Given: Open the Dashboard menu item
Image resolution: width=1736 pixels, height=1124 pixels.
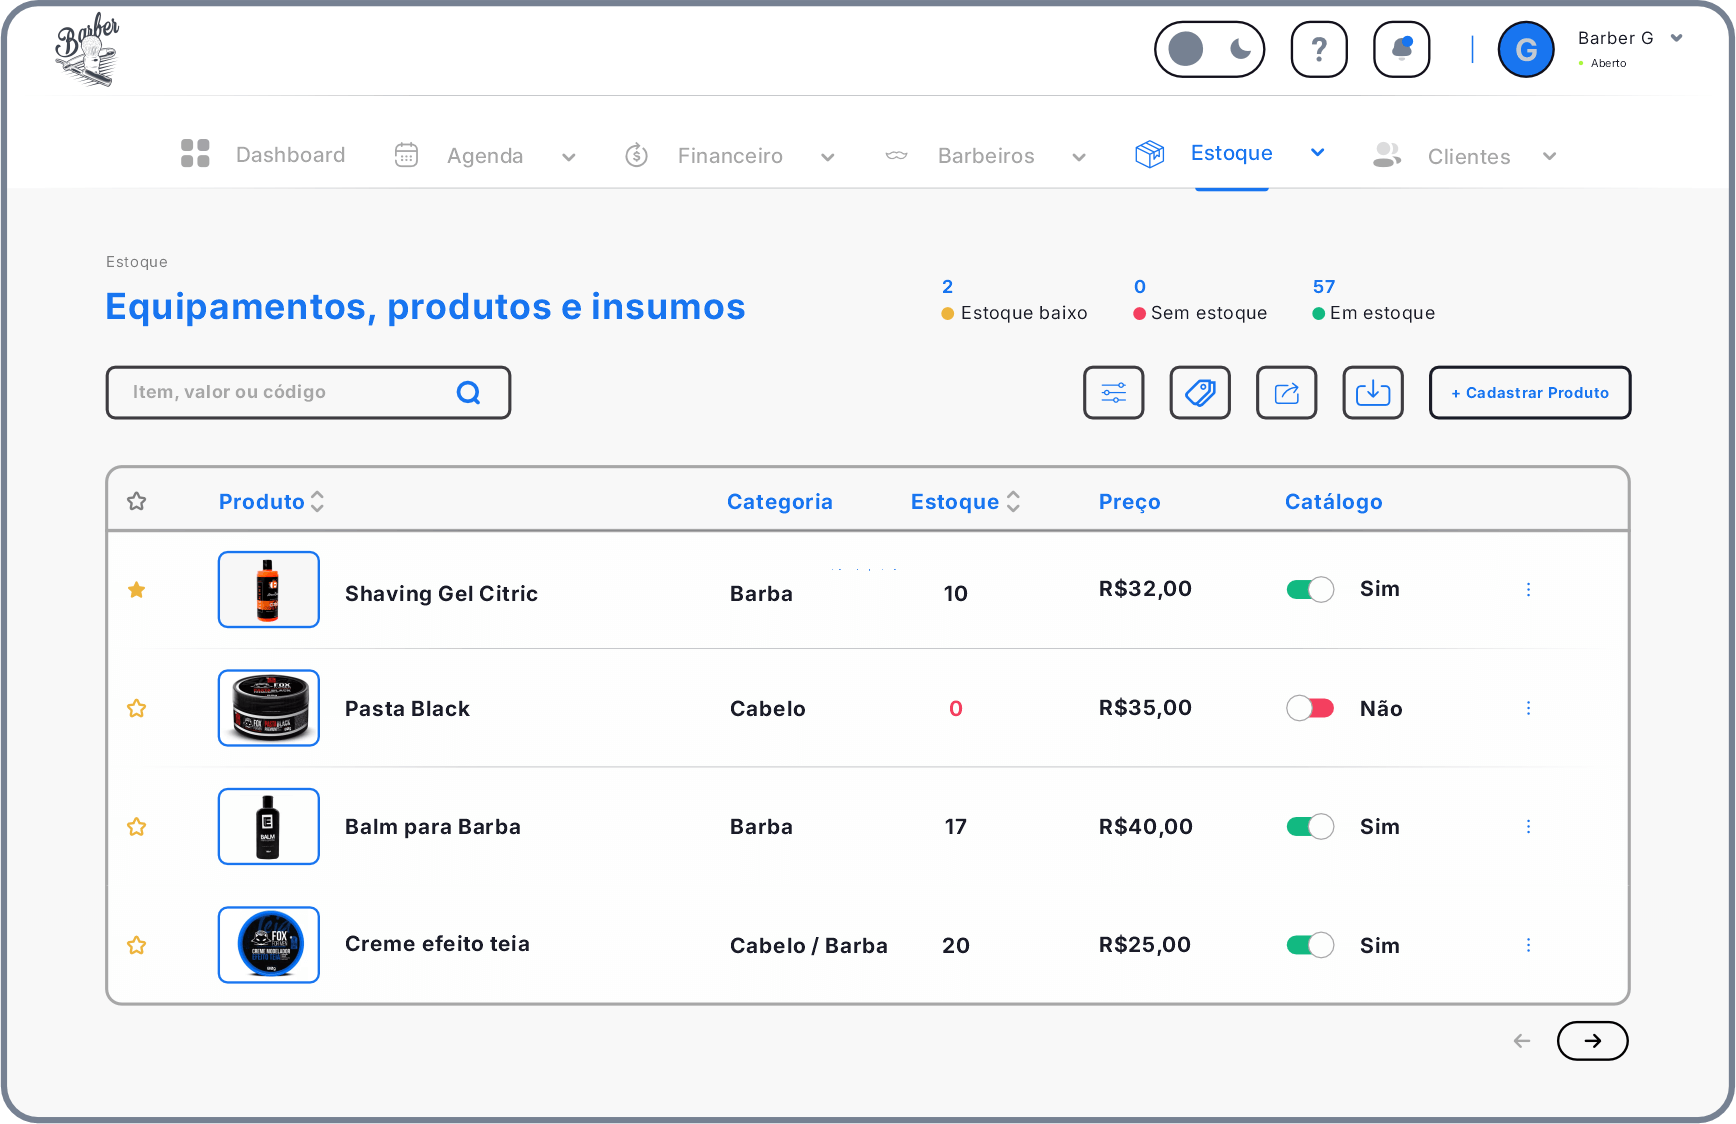Looking at the screenshot, I should (x=290, y=155).
